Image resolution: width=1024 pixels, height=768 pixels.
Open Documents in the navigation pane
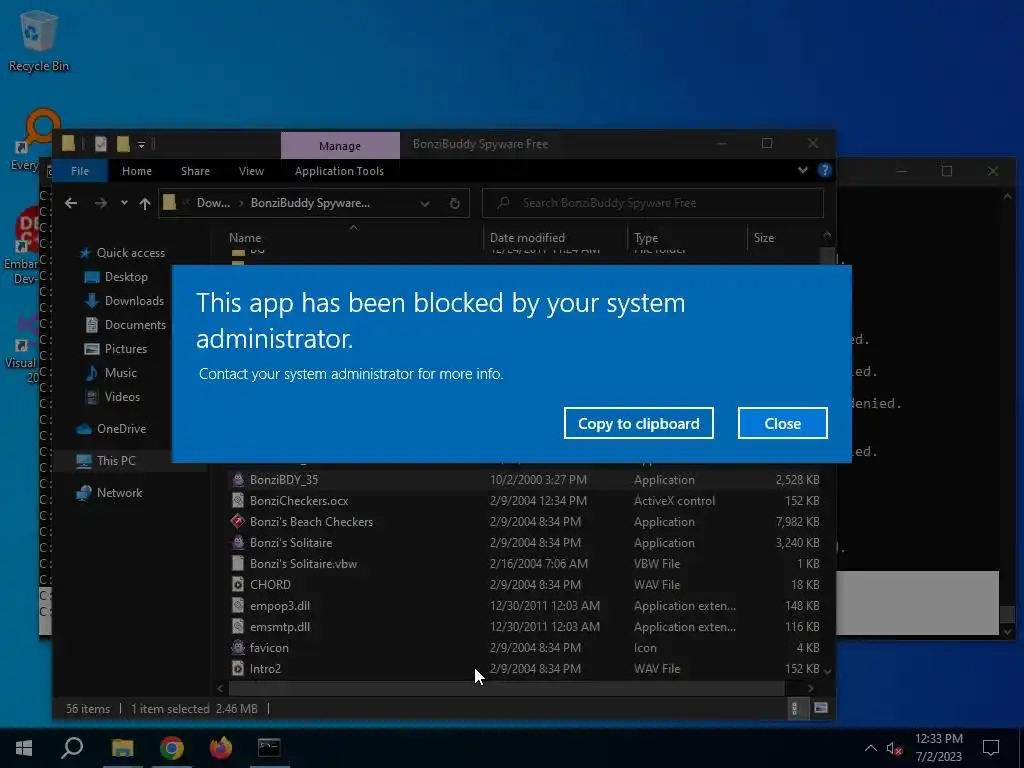pos(135,325)
